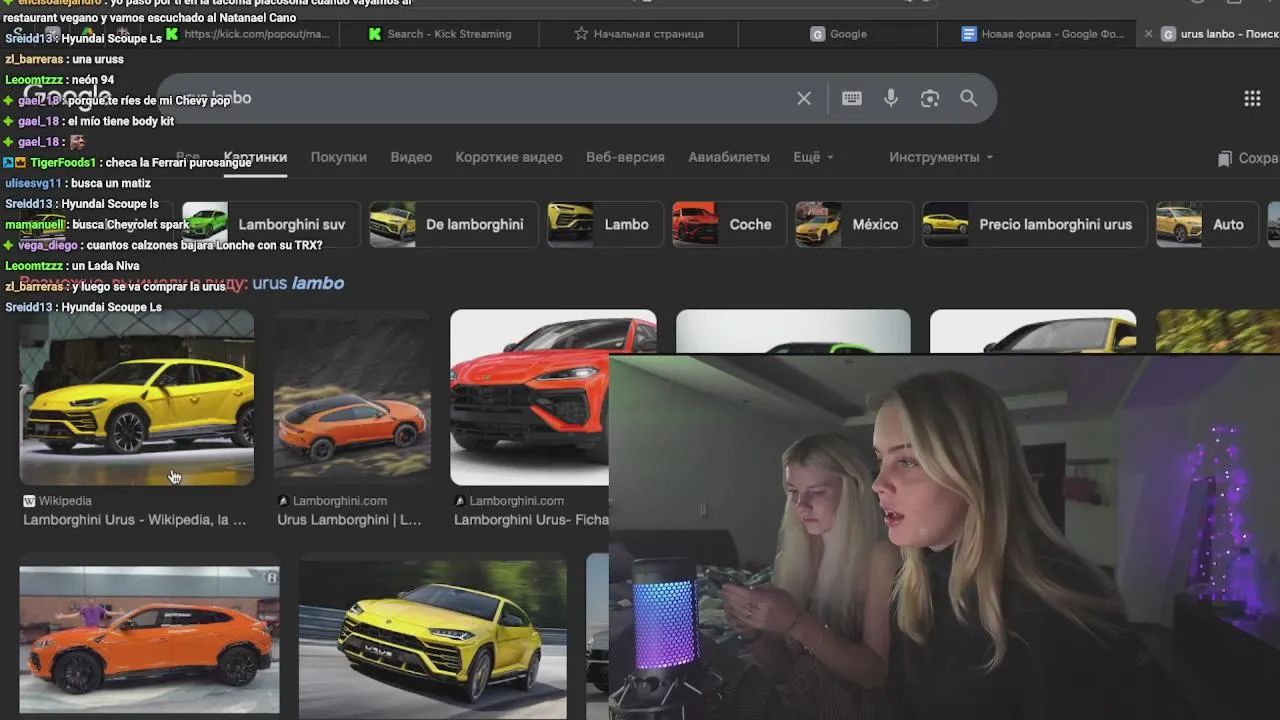
Task: Switch to Search - Kick Streaming tab
Action: pos(440,34)
